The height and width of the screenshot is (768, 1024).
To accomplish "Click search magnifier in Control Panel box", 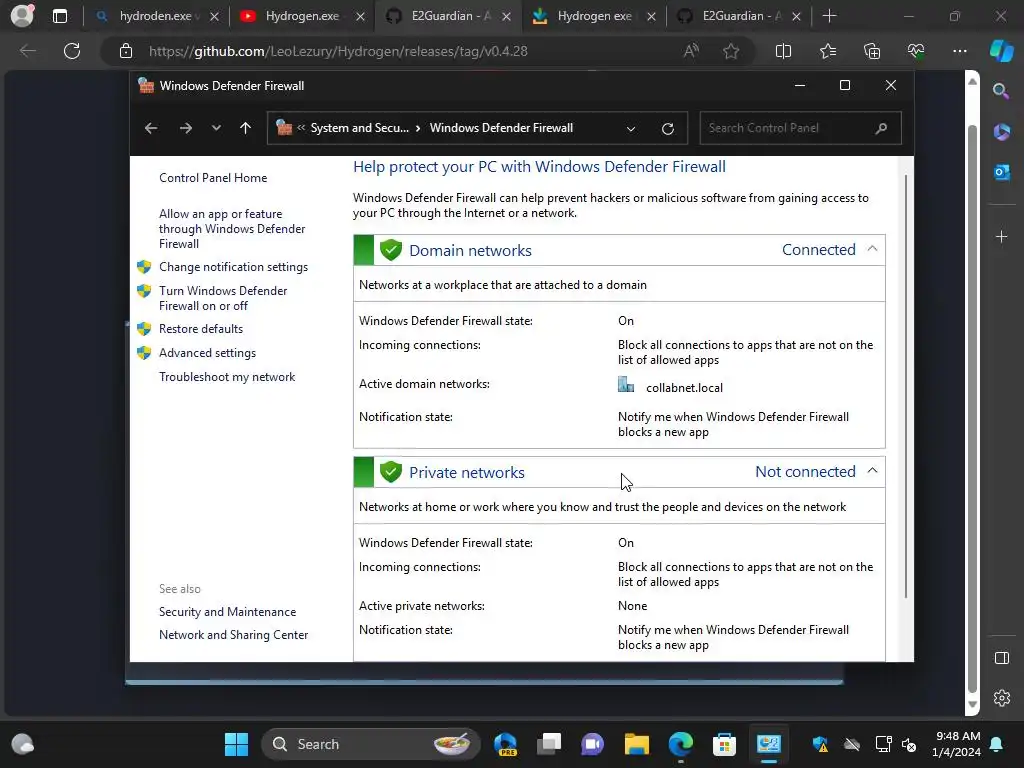I will [x=881, y=128].
